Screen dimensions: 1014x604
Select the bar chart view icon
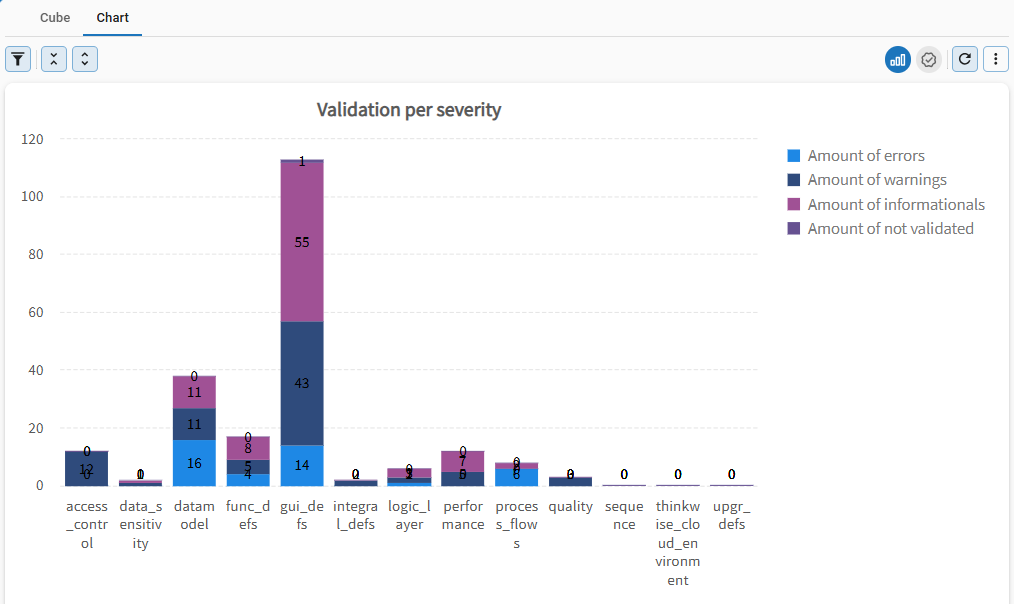[898, 59]
